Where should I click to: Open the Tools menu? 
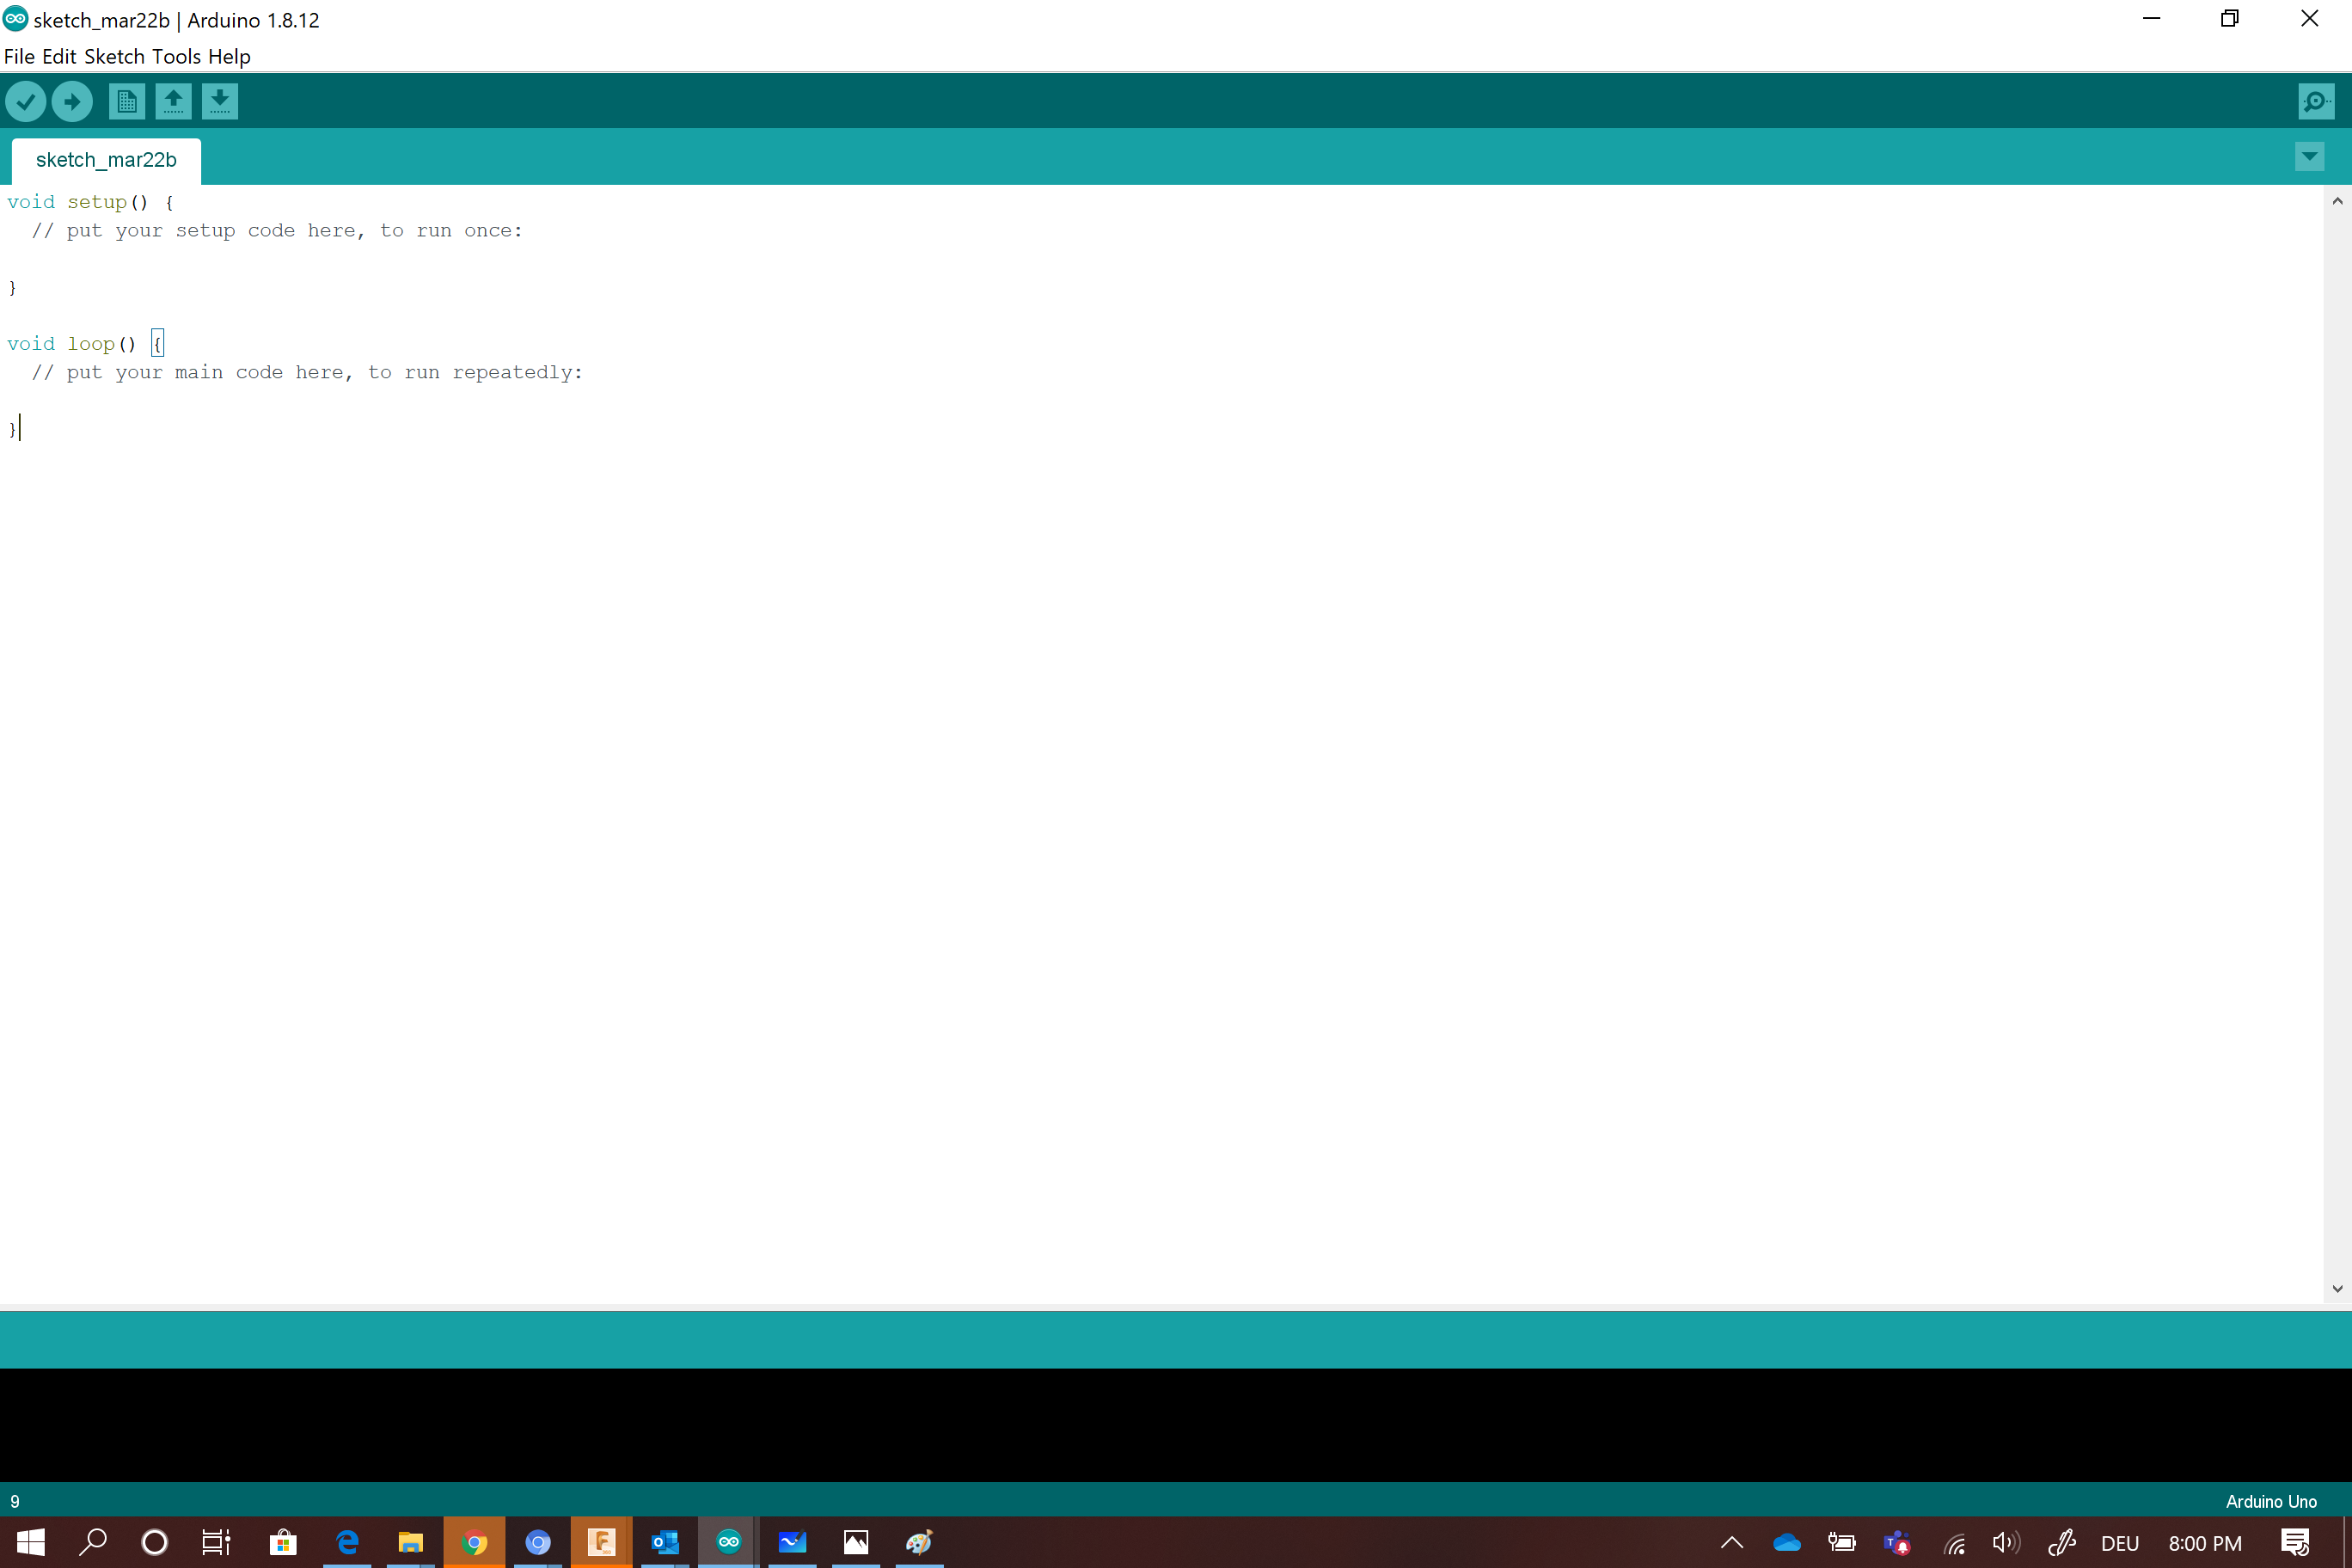(176, 57)
